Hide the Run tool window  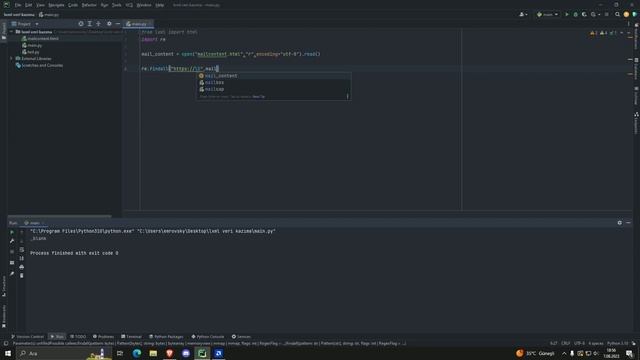click(628, 223)
